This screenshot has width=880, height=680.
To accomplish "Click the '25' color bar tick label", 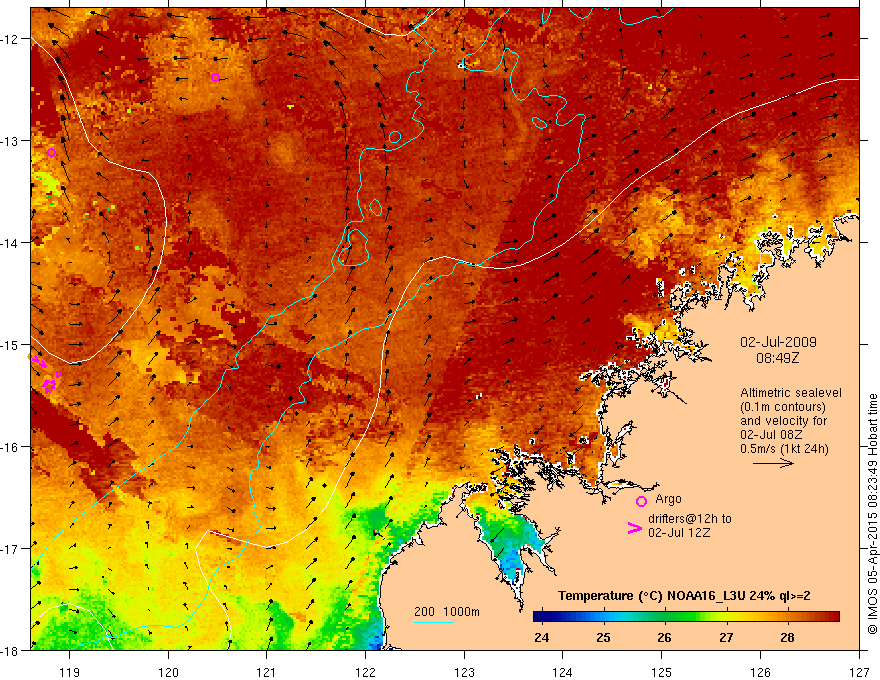I will point(603,637).
